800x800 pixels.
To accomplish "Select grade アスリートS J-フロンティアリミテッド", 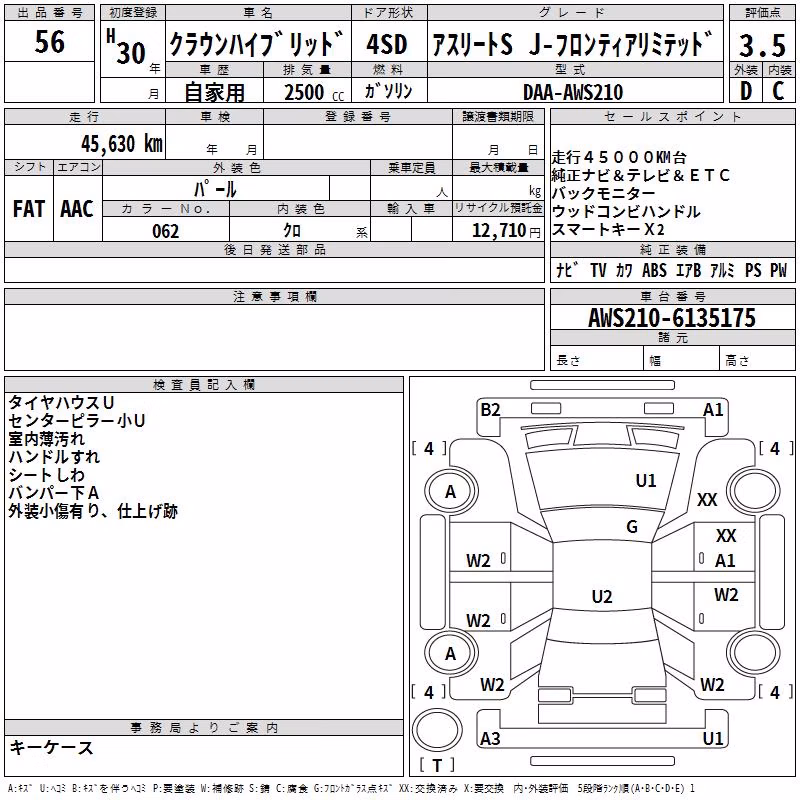I will click(x=572, y=44).
